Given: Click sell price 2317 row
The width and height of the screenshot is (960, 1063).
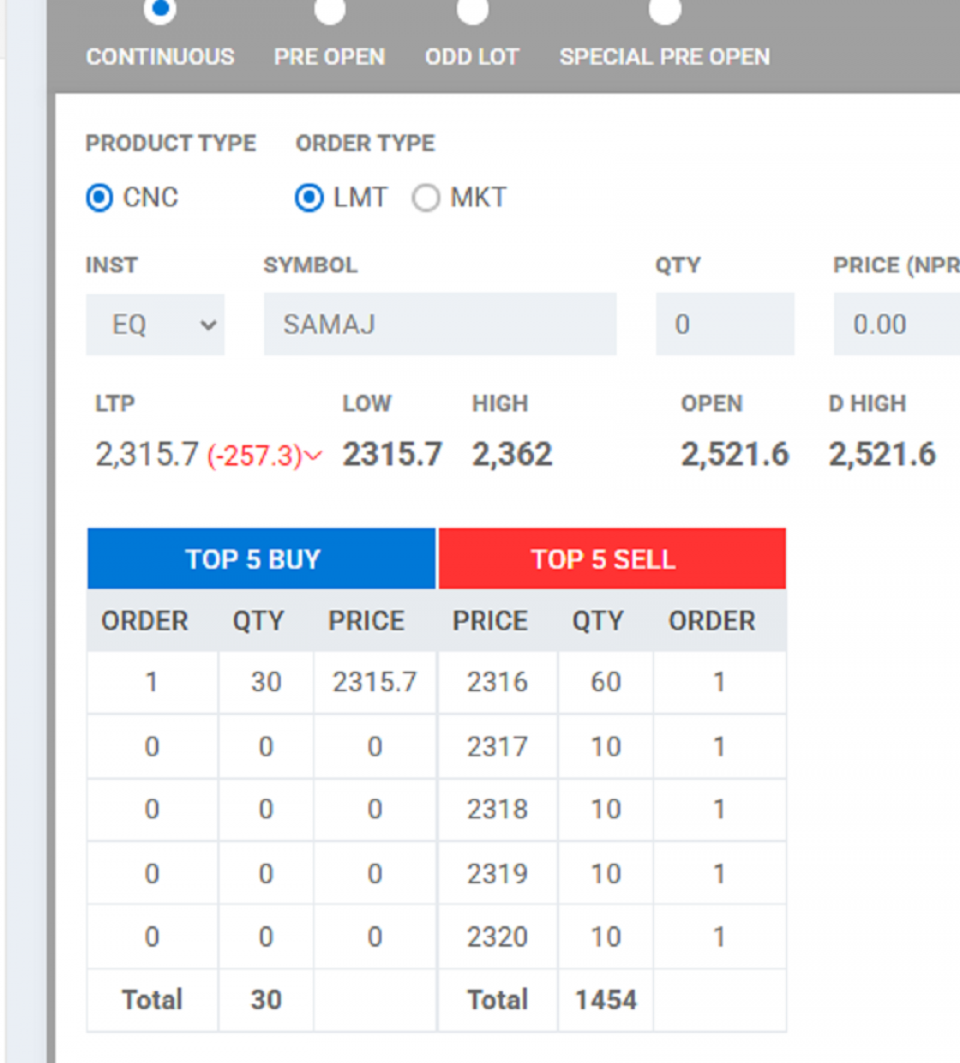Looking at the screenshot, I should [x=497, y=746].
